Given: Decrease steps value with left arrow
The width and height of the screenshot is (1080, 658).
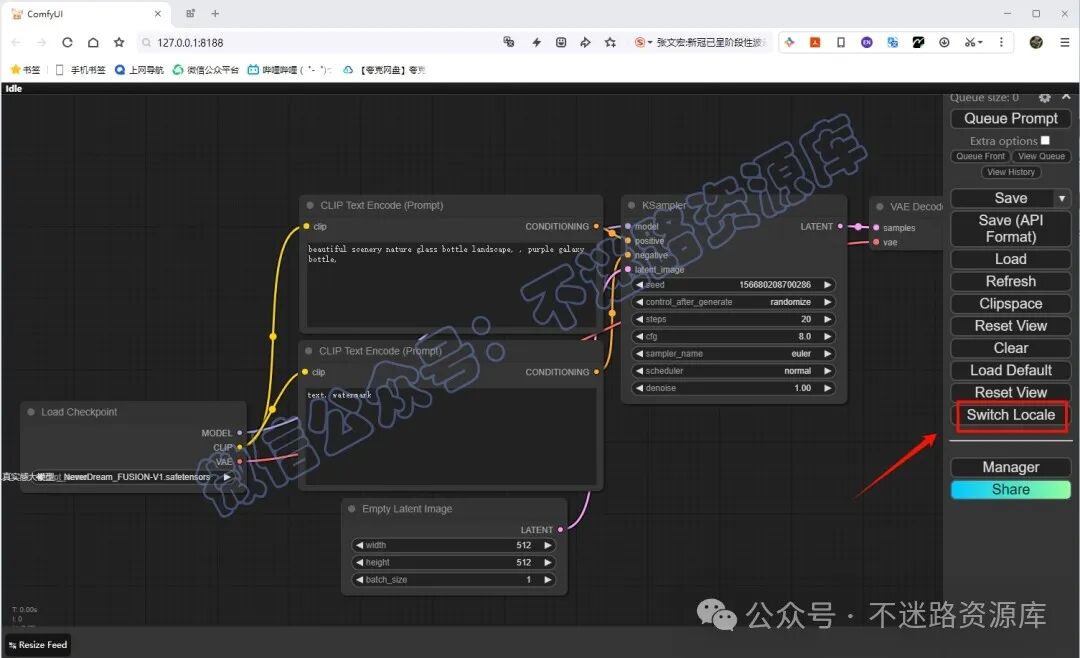Looking at the screenshot, I should pyautogui.click(x=639, y=319).
